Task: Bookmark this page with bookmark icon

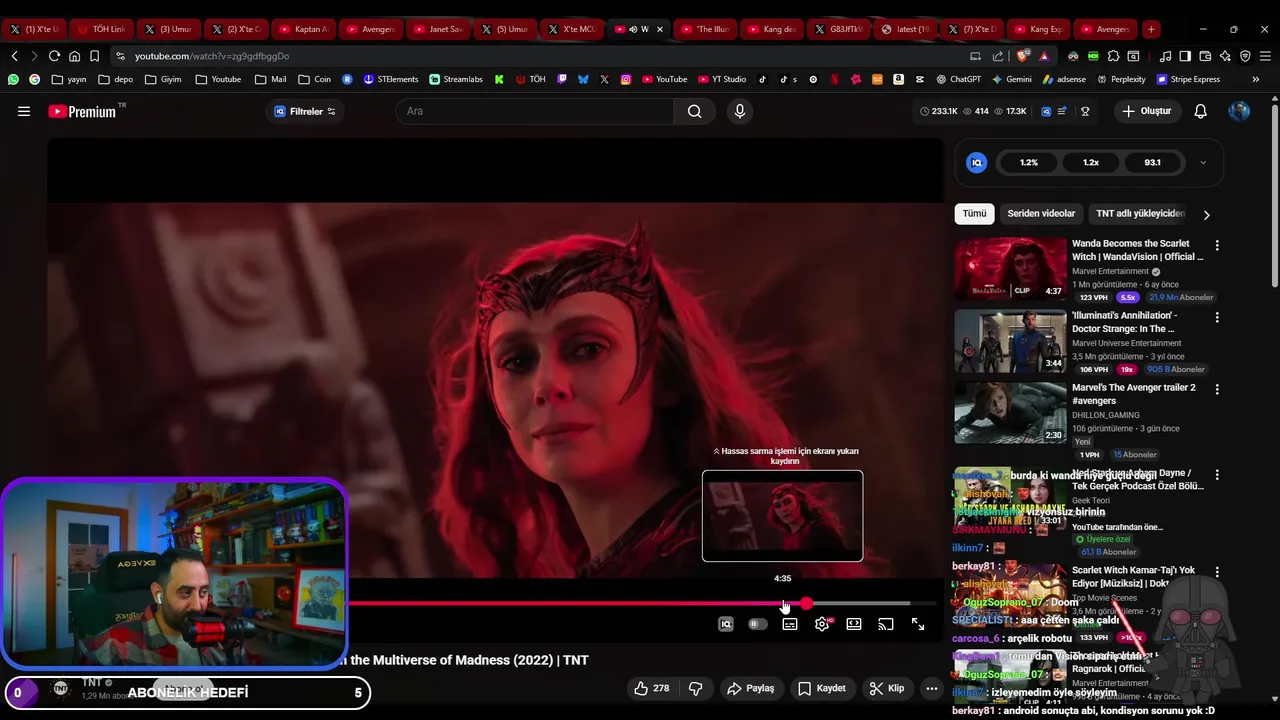Action: click(94, 56)
